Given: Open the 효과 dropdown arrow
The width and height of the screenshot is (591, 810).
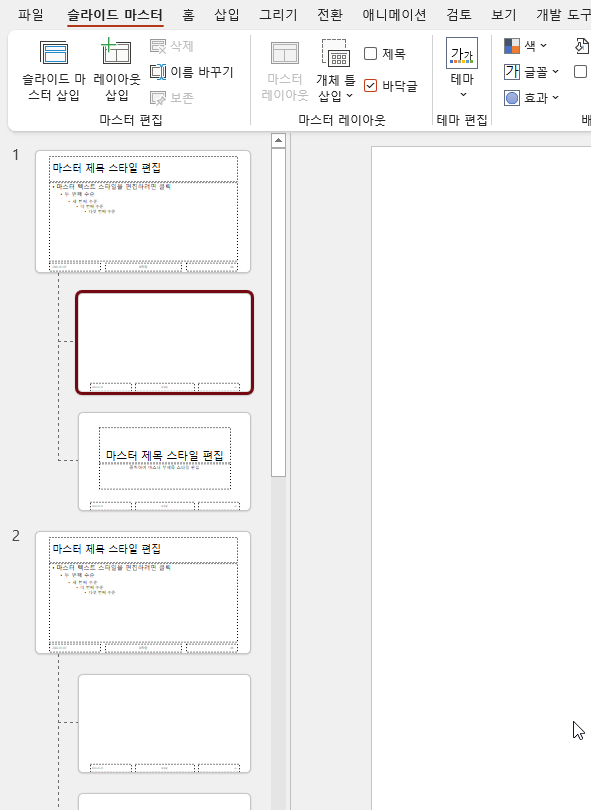Looking at the screenshot, I should (555, 98).
